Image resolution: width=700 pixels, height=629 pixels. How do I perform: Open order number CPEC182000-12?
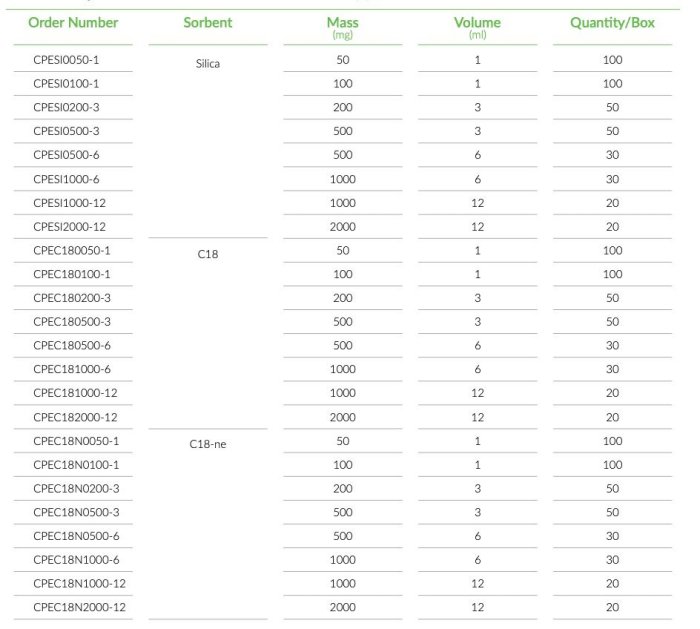coord(75,417)
